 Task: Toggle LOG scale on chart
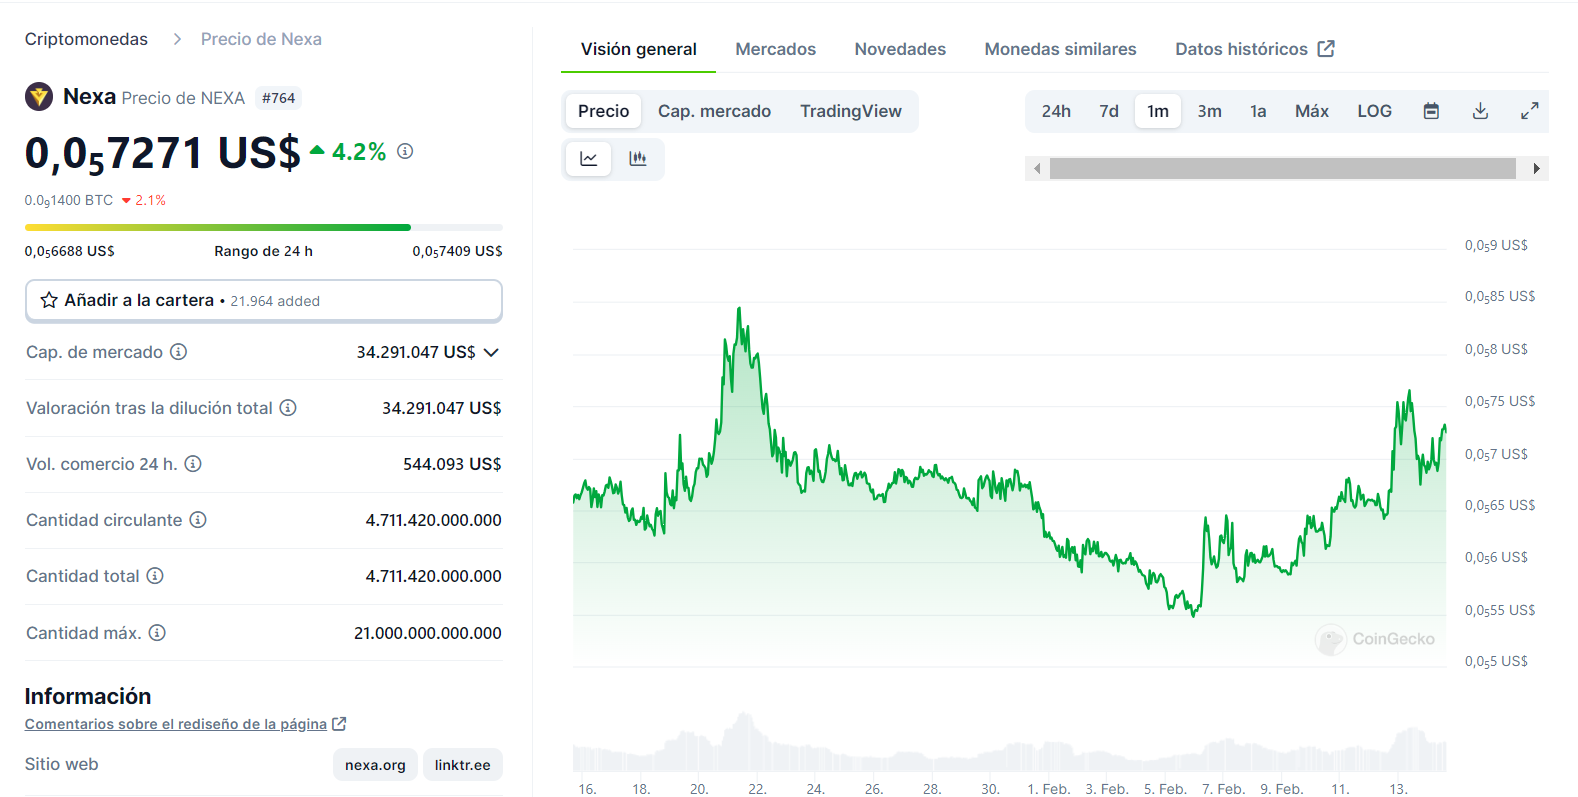click(1374, 111)
